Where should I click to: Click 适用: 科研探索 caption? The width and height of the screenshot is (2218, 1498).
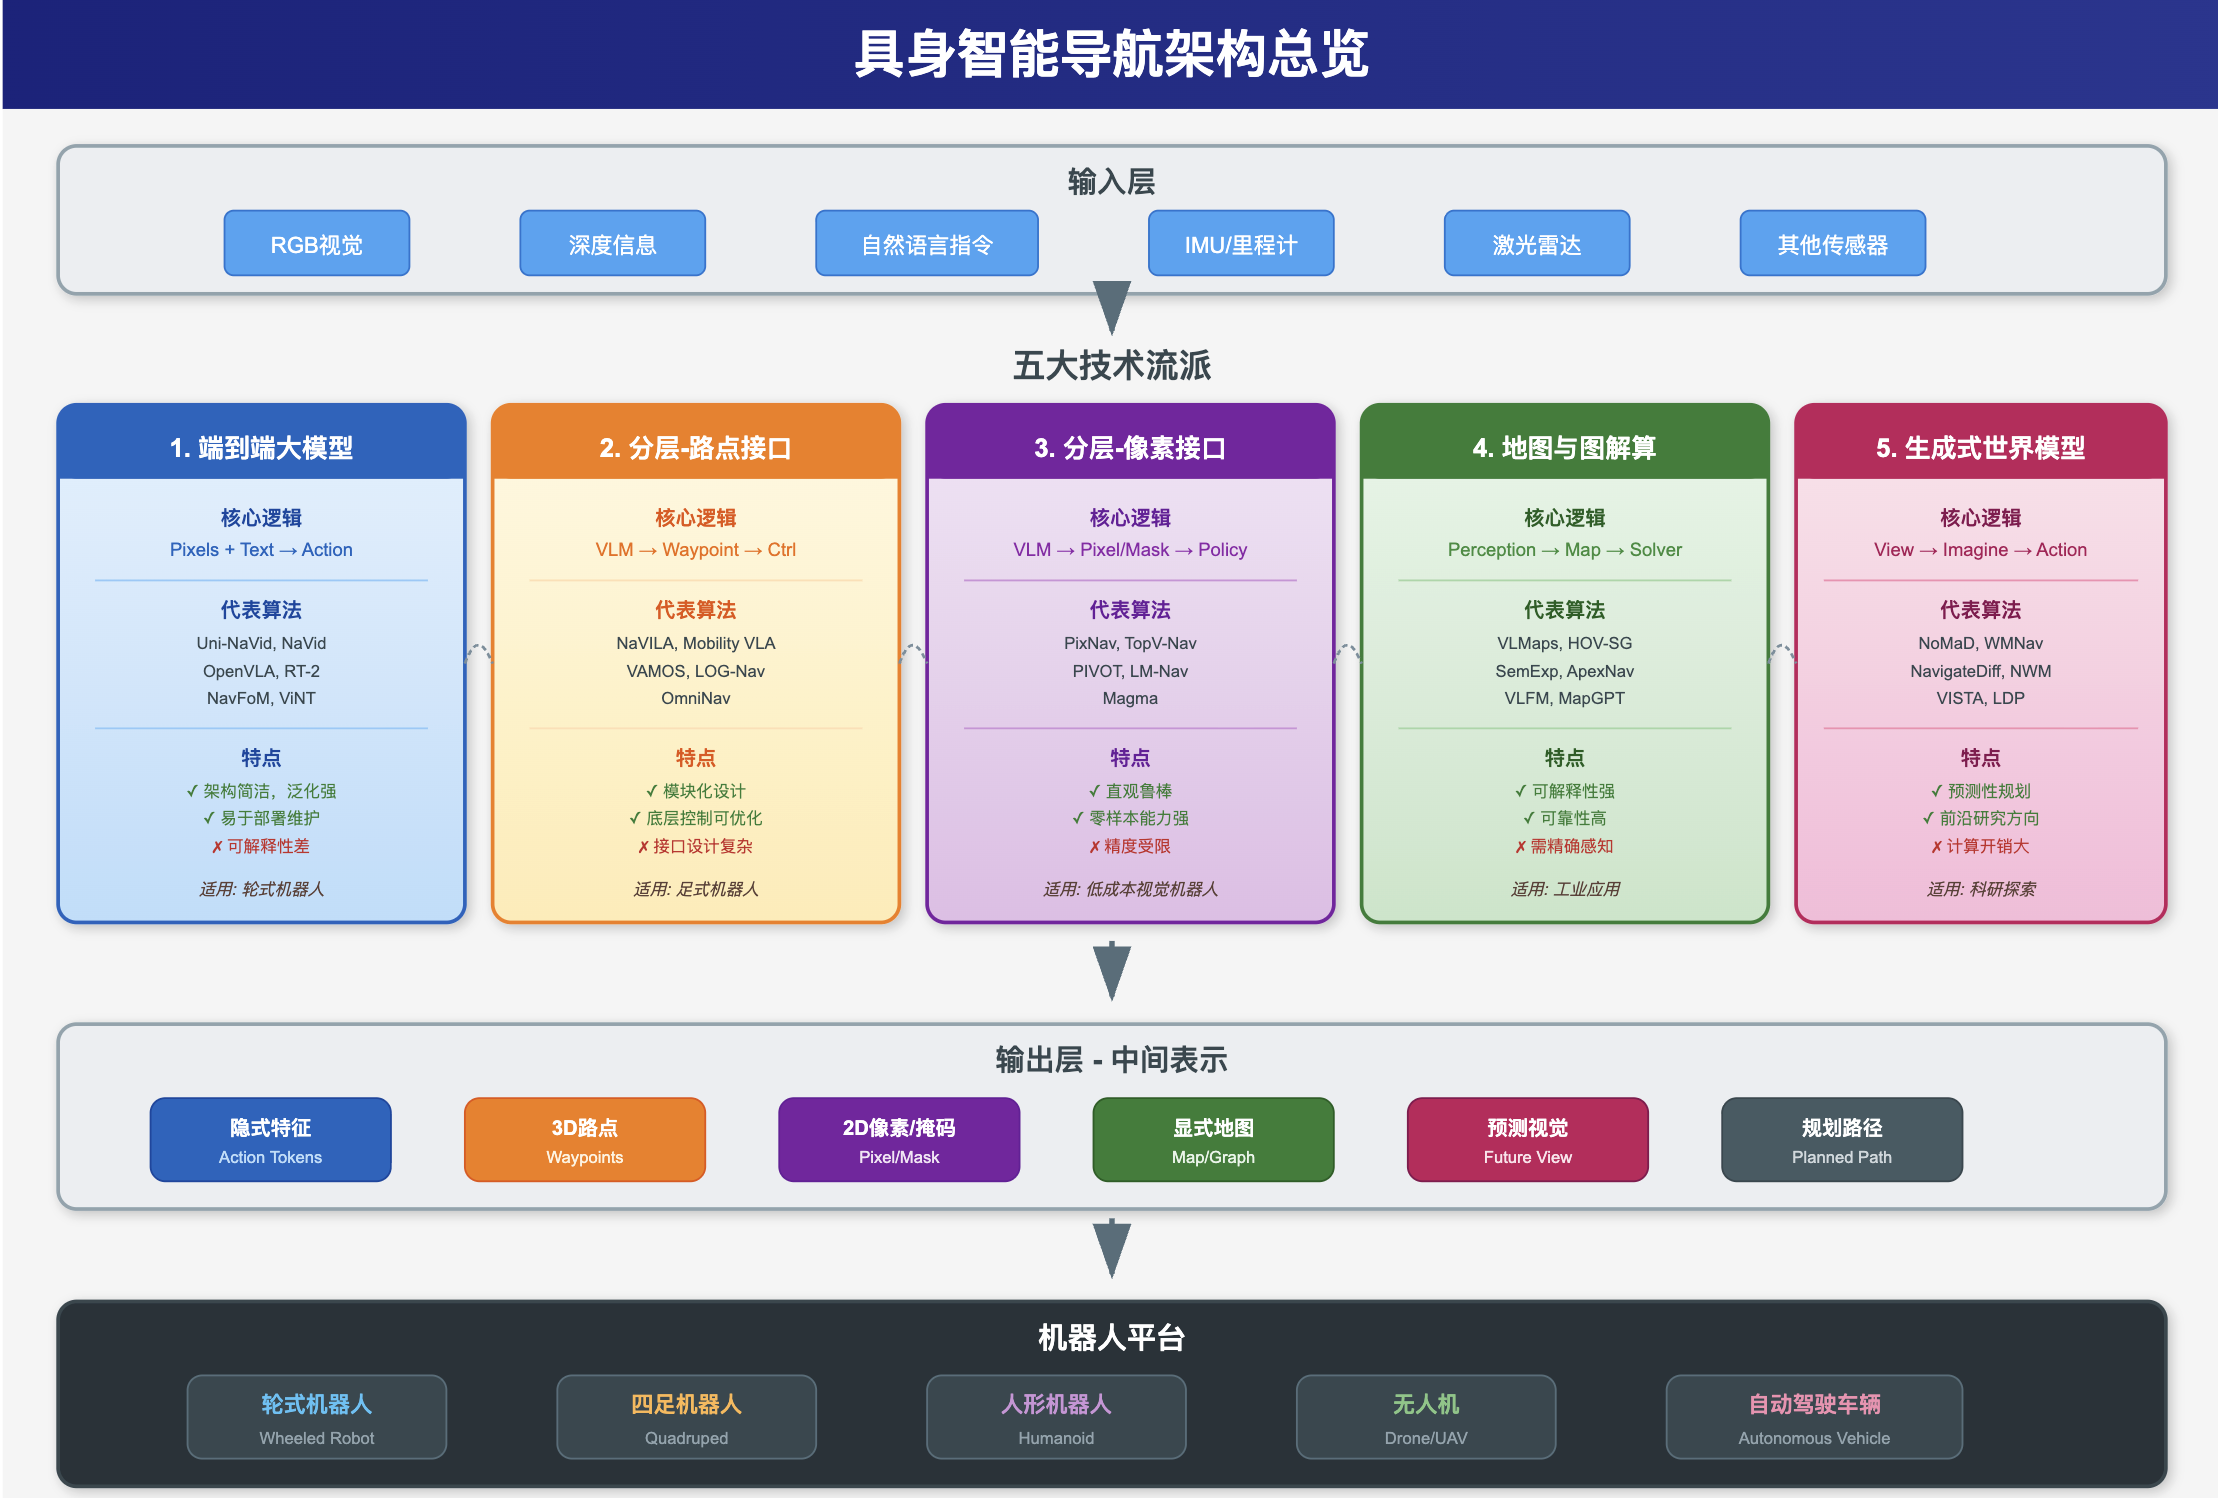click(1980, 889)
